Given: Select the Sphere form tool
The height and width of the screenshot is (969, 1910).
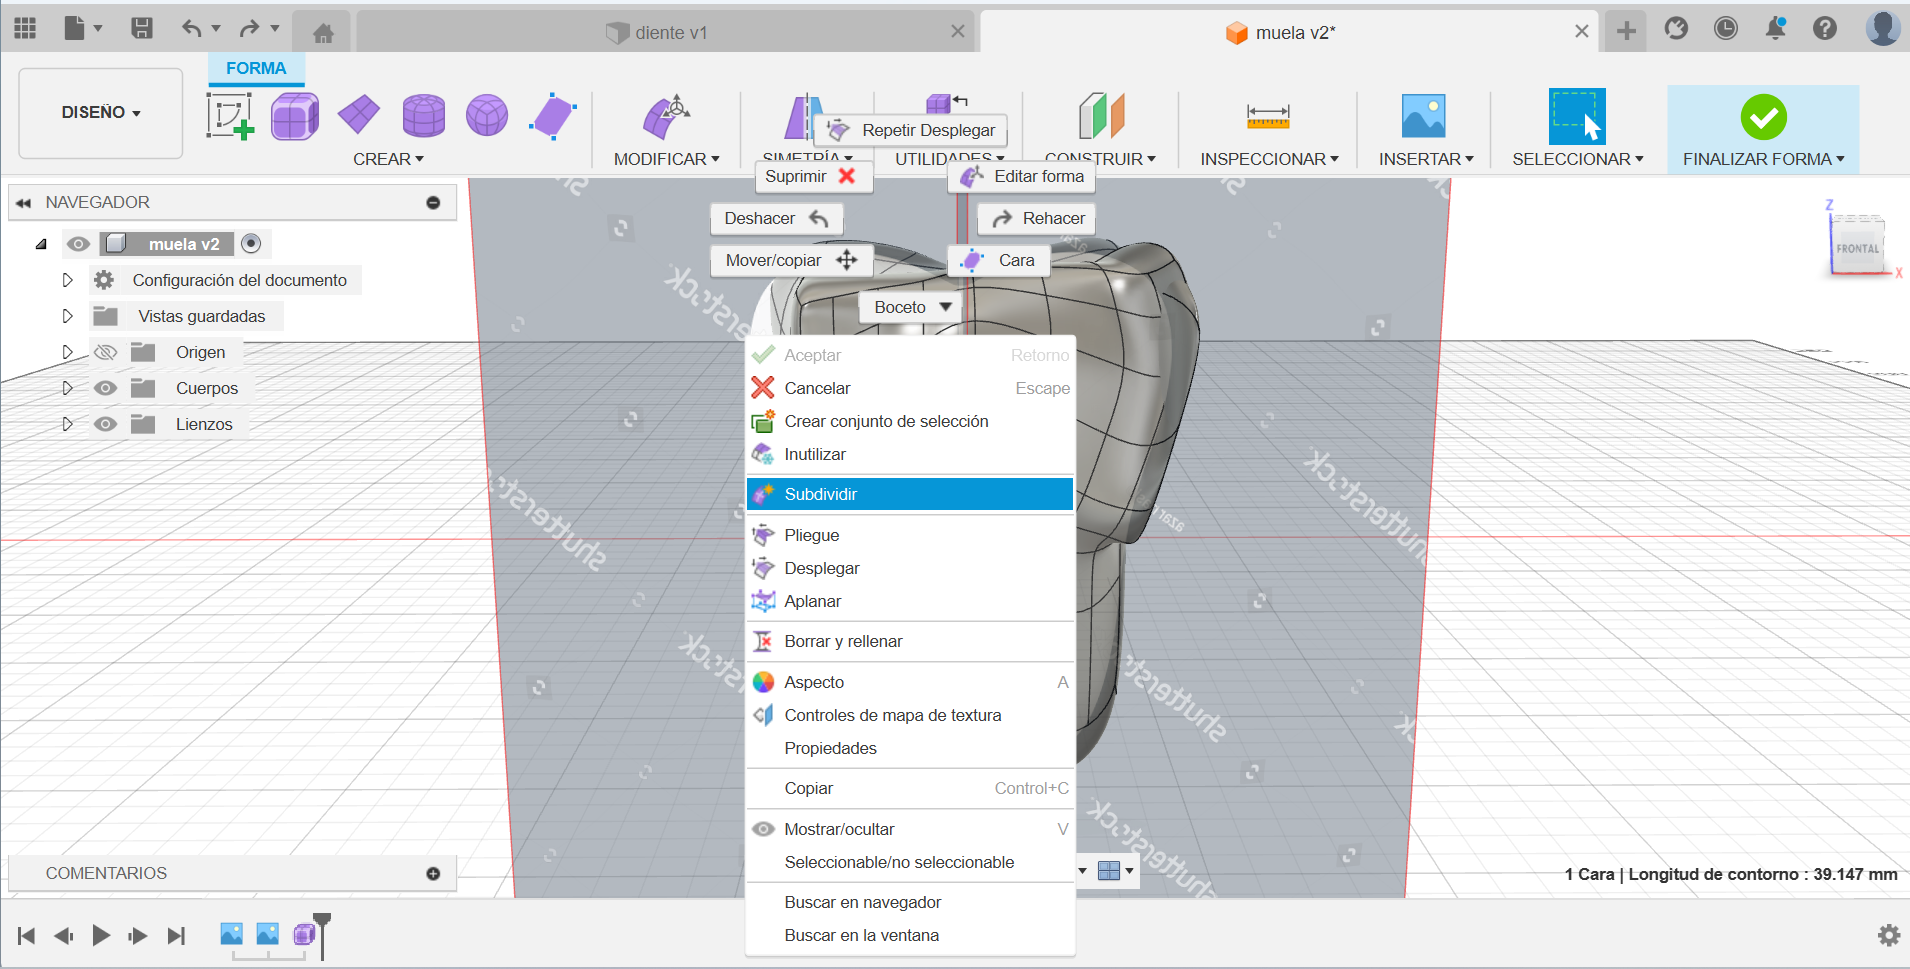Looking at the screenshot, I should [x=487, y=116].
